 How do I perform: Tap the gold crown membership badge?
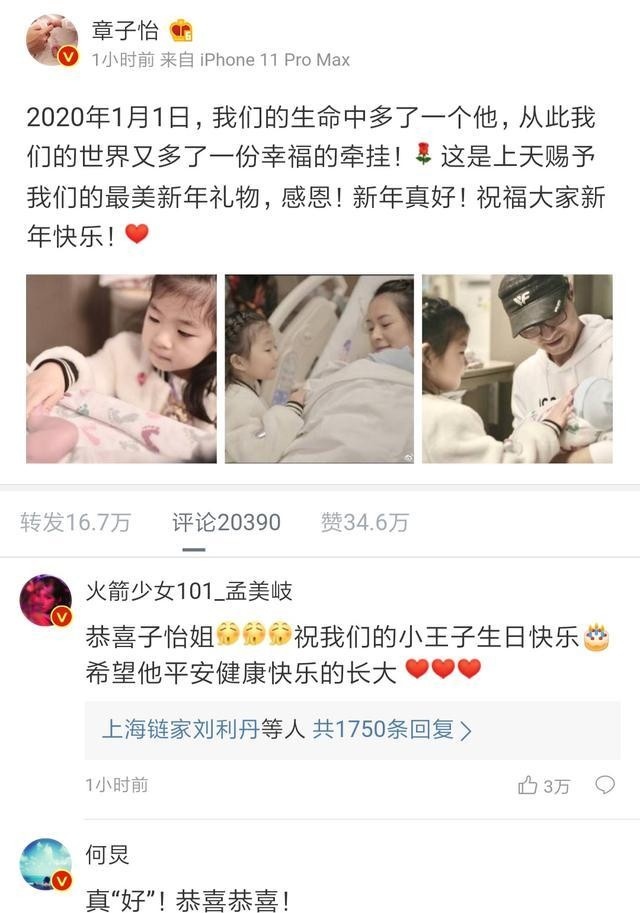click(x=181, y=30)
